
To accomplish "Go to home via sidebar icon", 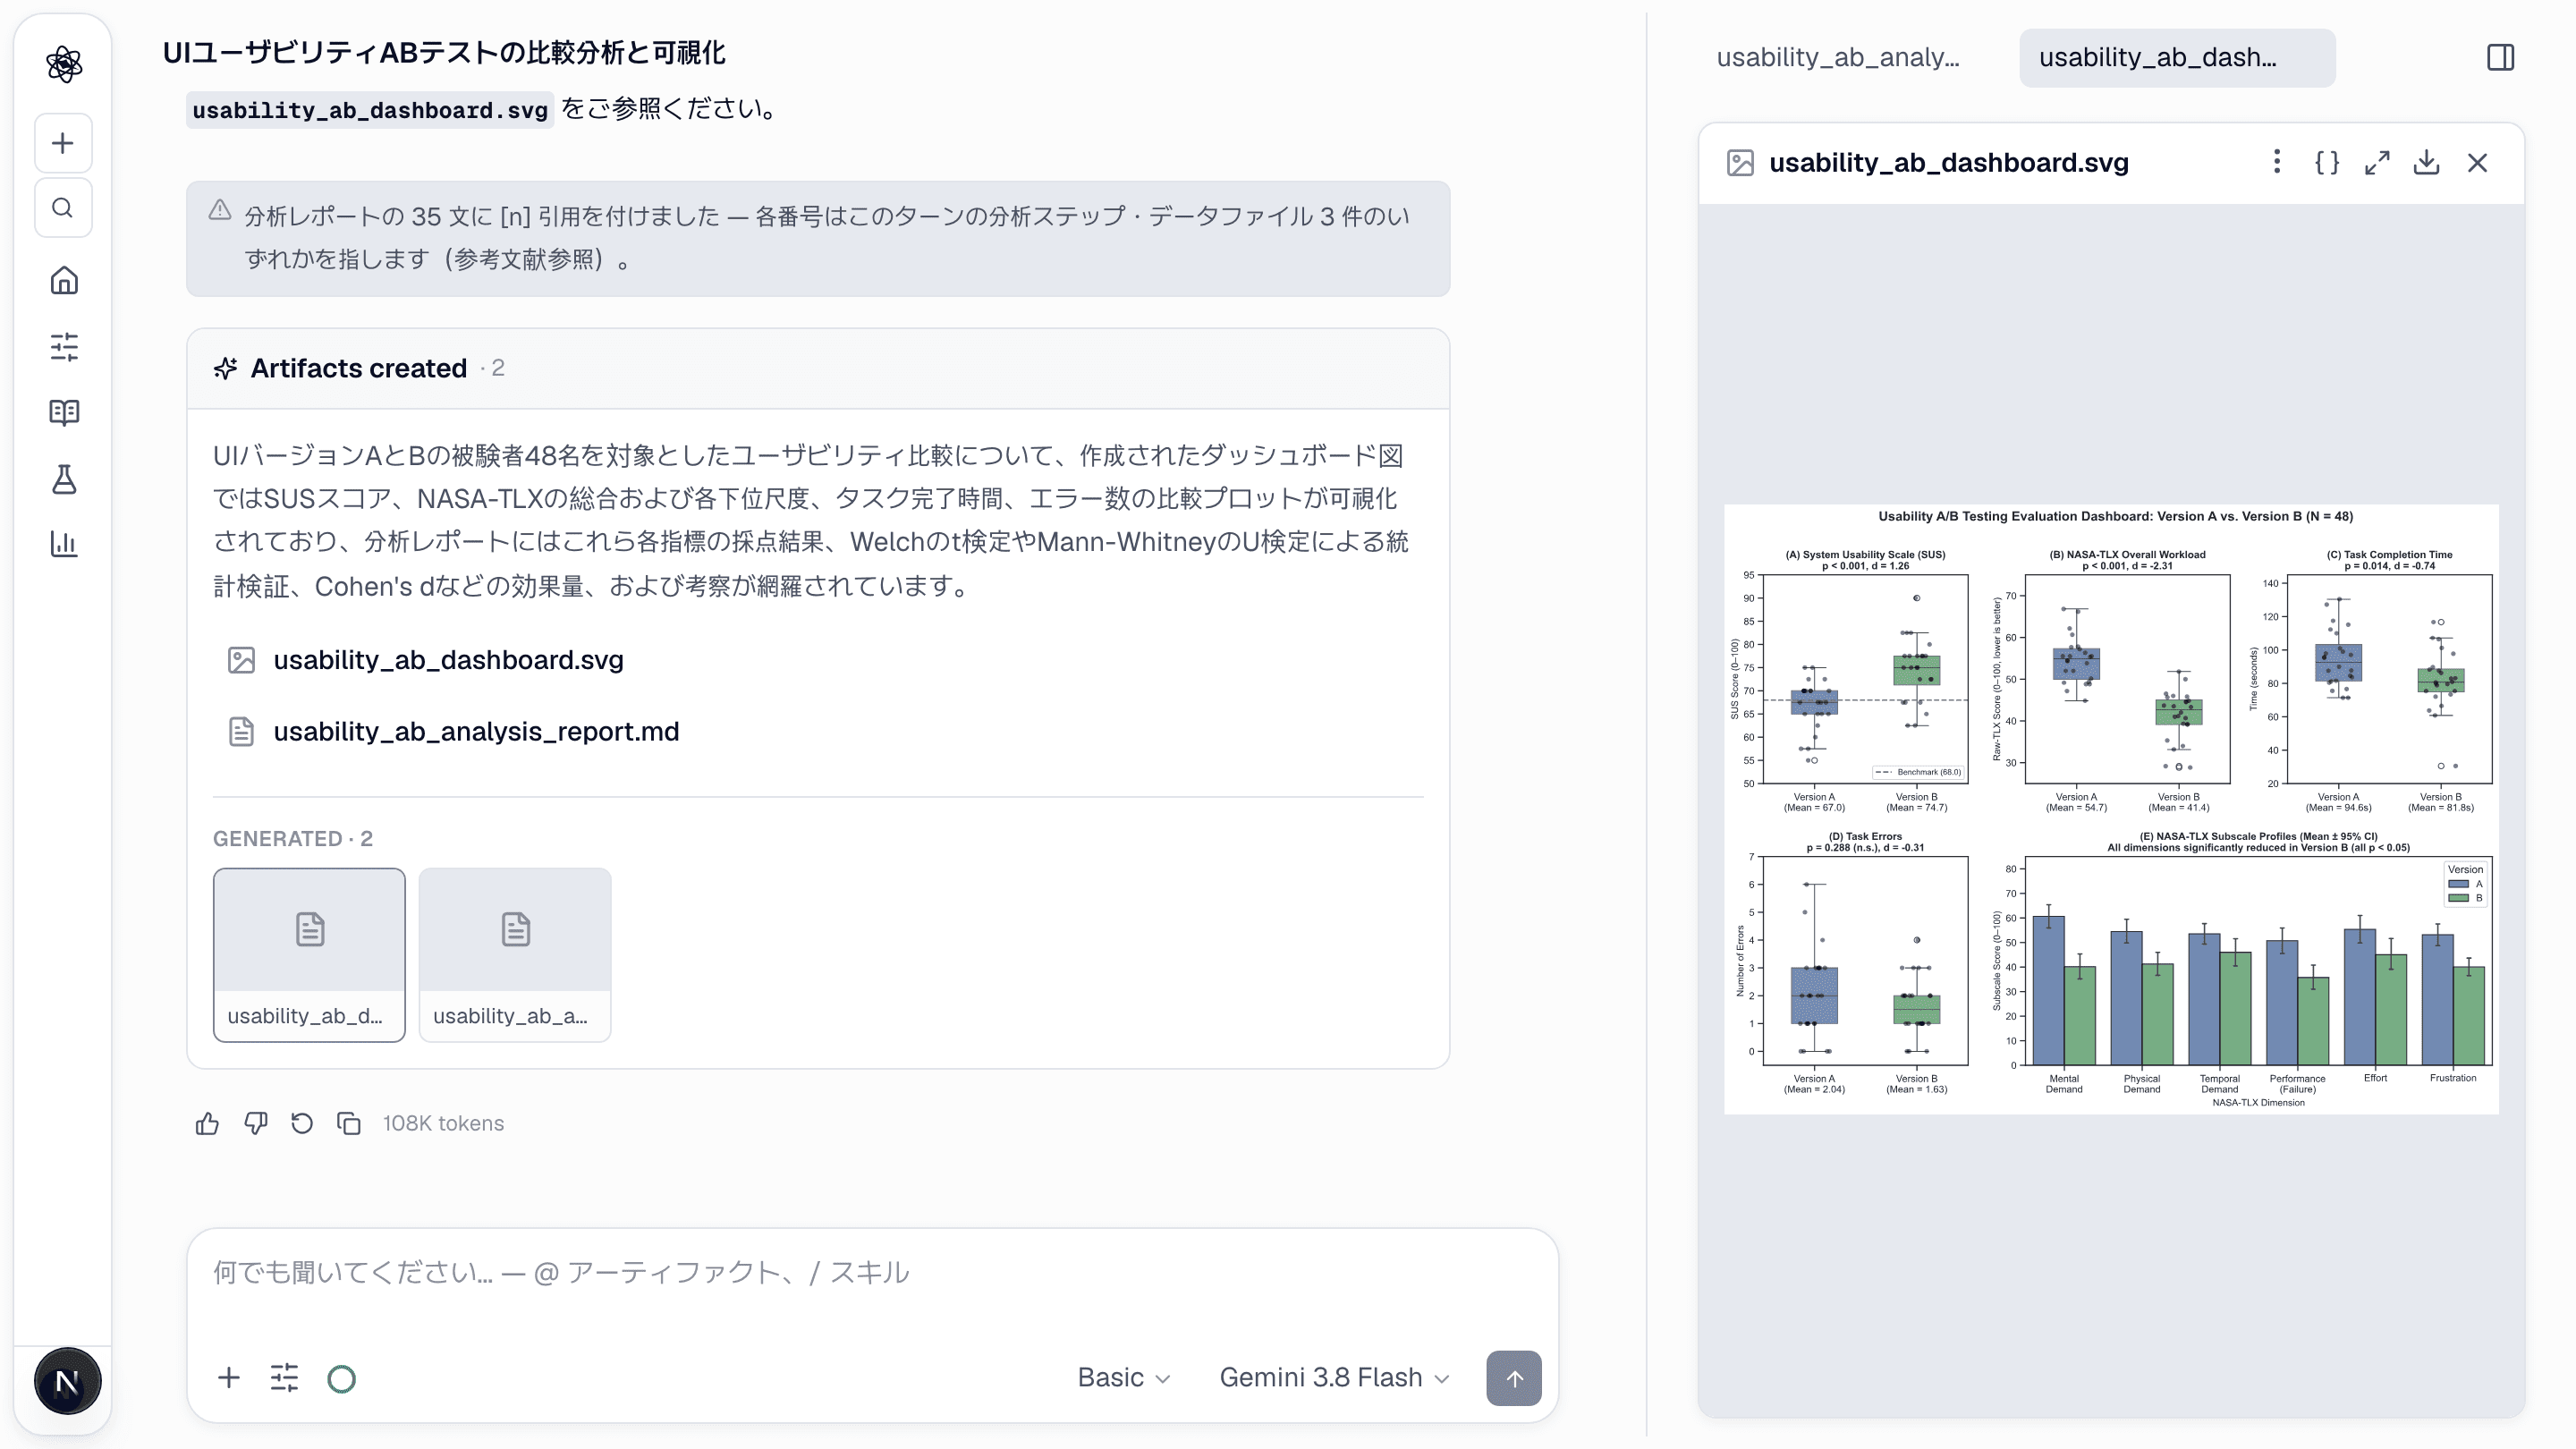I will (x=64, y=280).
